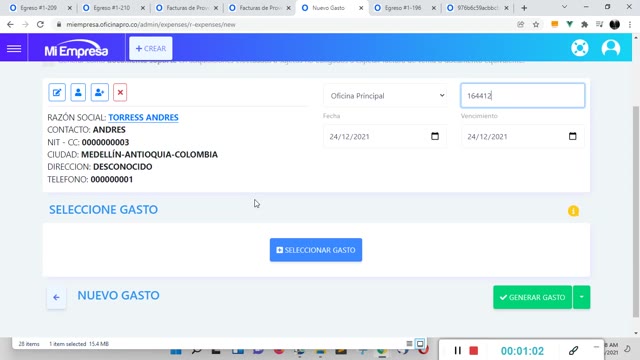Screen dimensions: 640x360
Task: Click the number field containing 164412
Action: 522,96
